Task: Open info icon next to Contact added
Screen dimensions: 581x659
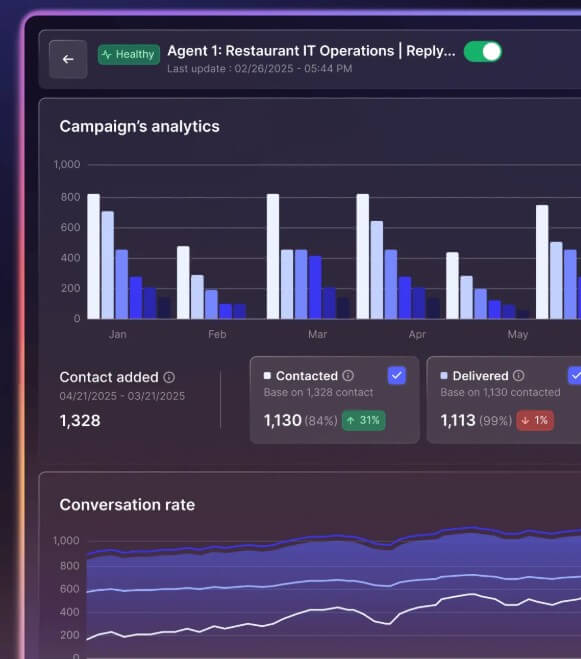Action: pos(169,377)
